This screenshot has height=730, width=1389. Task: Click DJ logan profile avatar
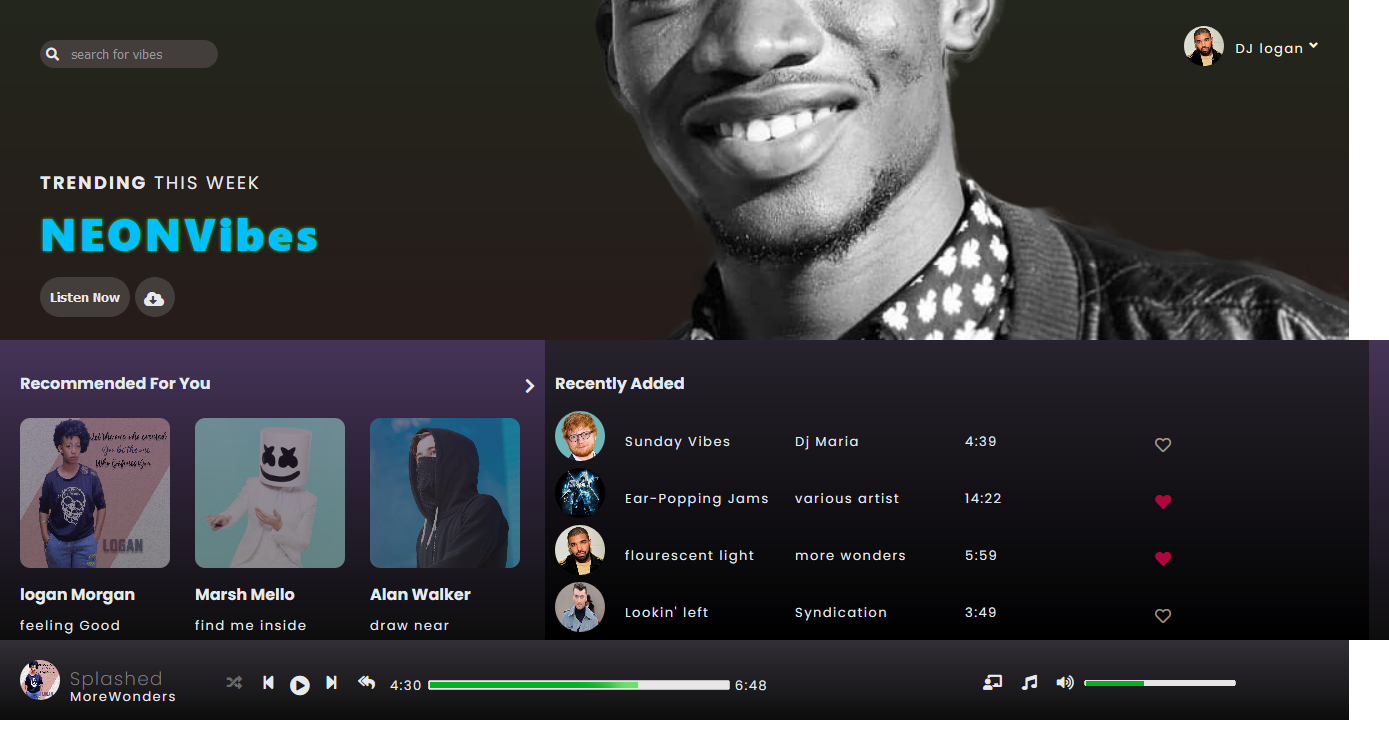pos(1204,46)
